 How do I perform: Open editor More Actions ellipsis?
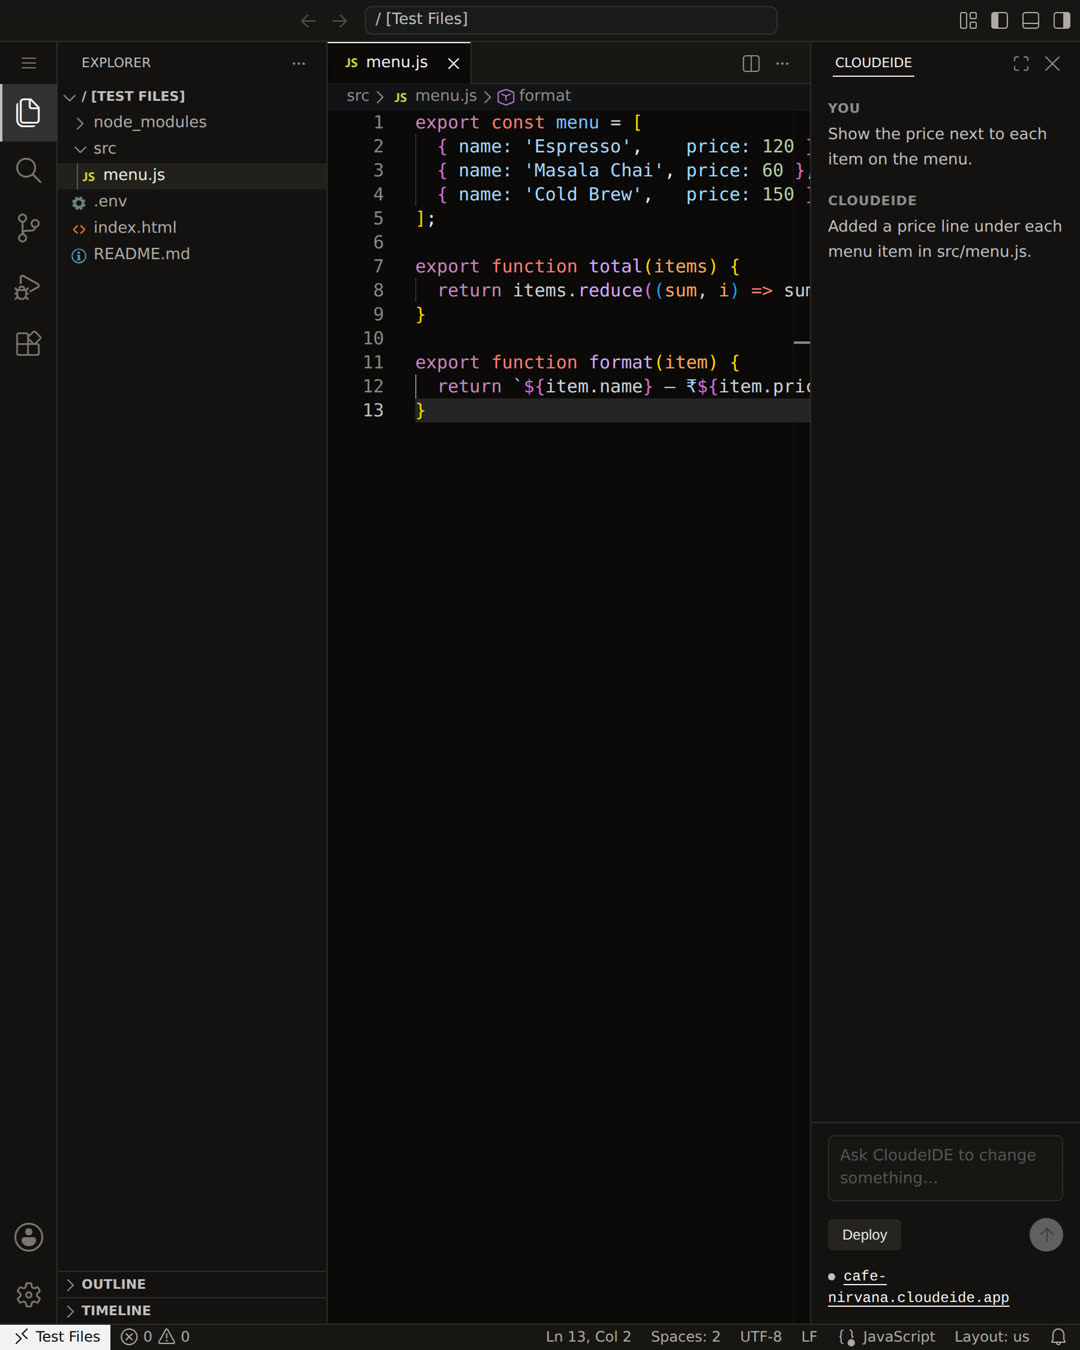coord(782,63)
